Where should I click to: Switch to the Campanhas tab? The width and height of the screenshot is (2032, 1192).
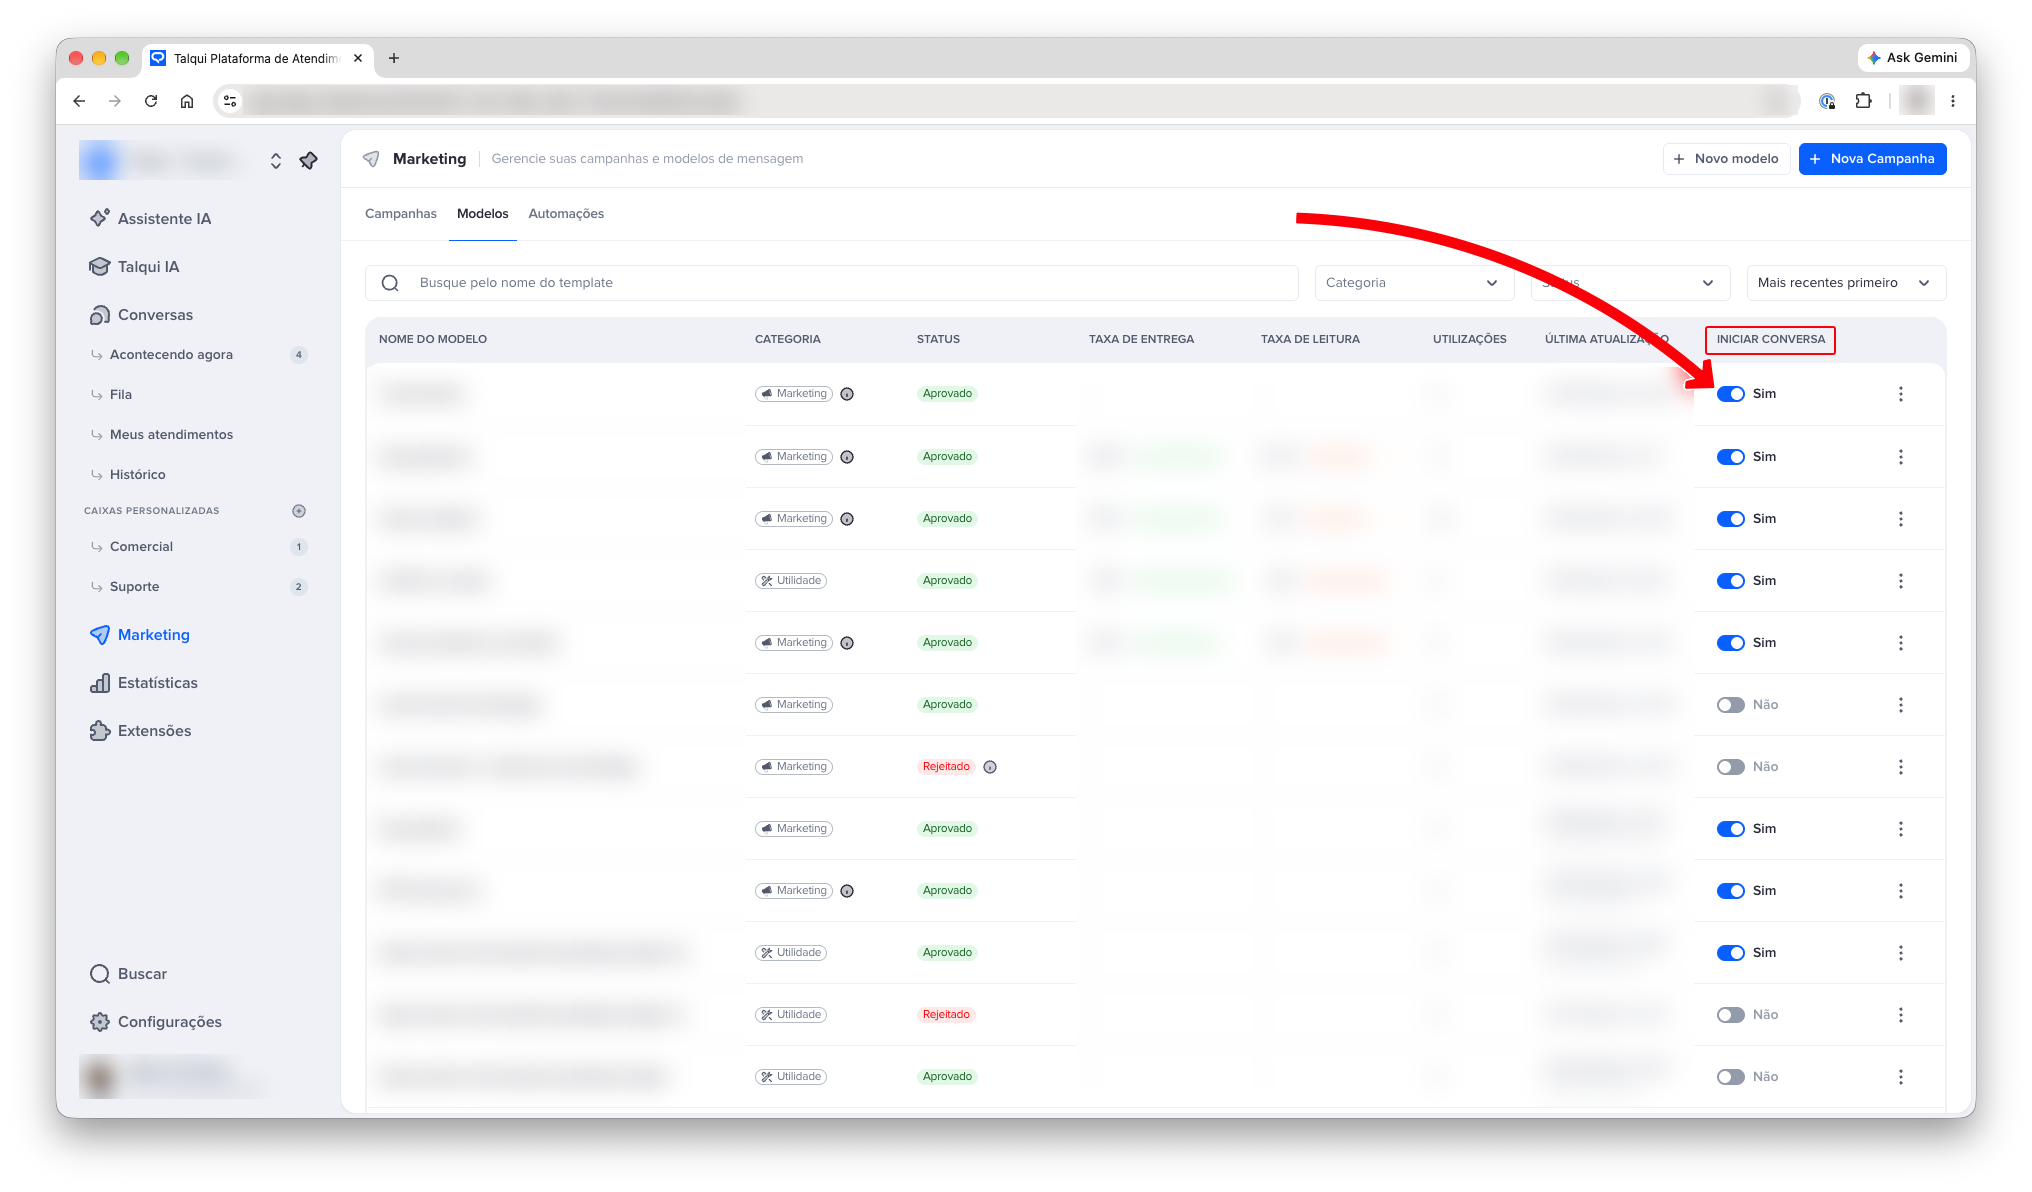click(400, 214)
